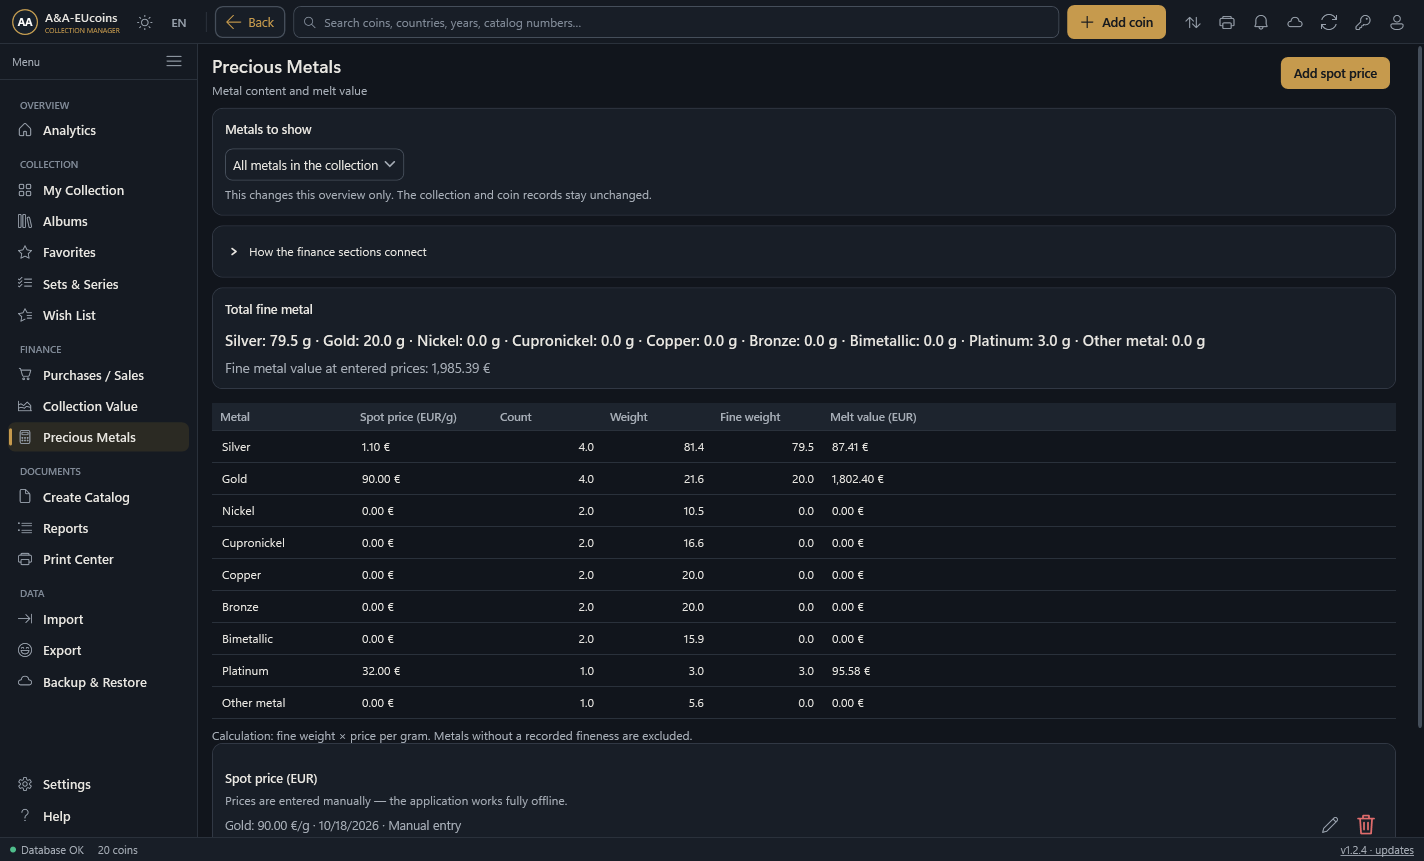Open Albums in the sidebar
The width and height of the screenshot is (1424, 861).
tap(98, 221)
